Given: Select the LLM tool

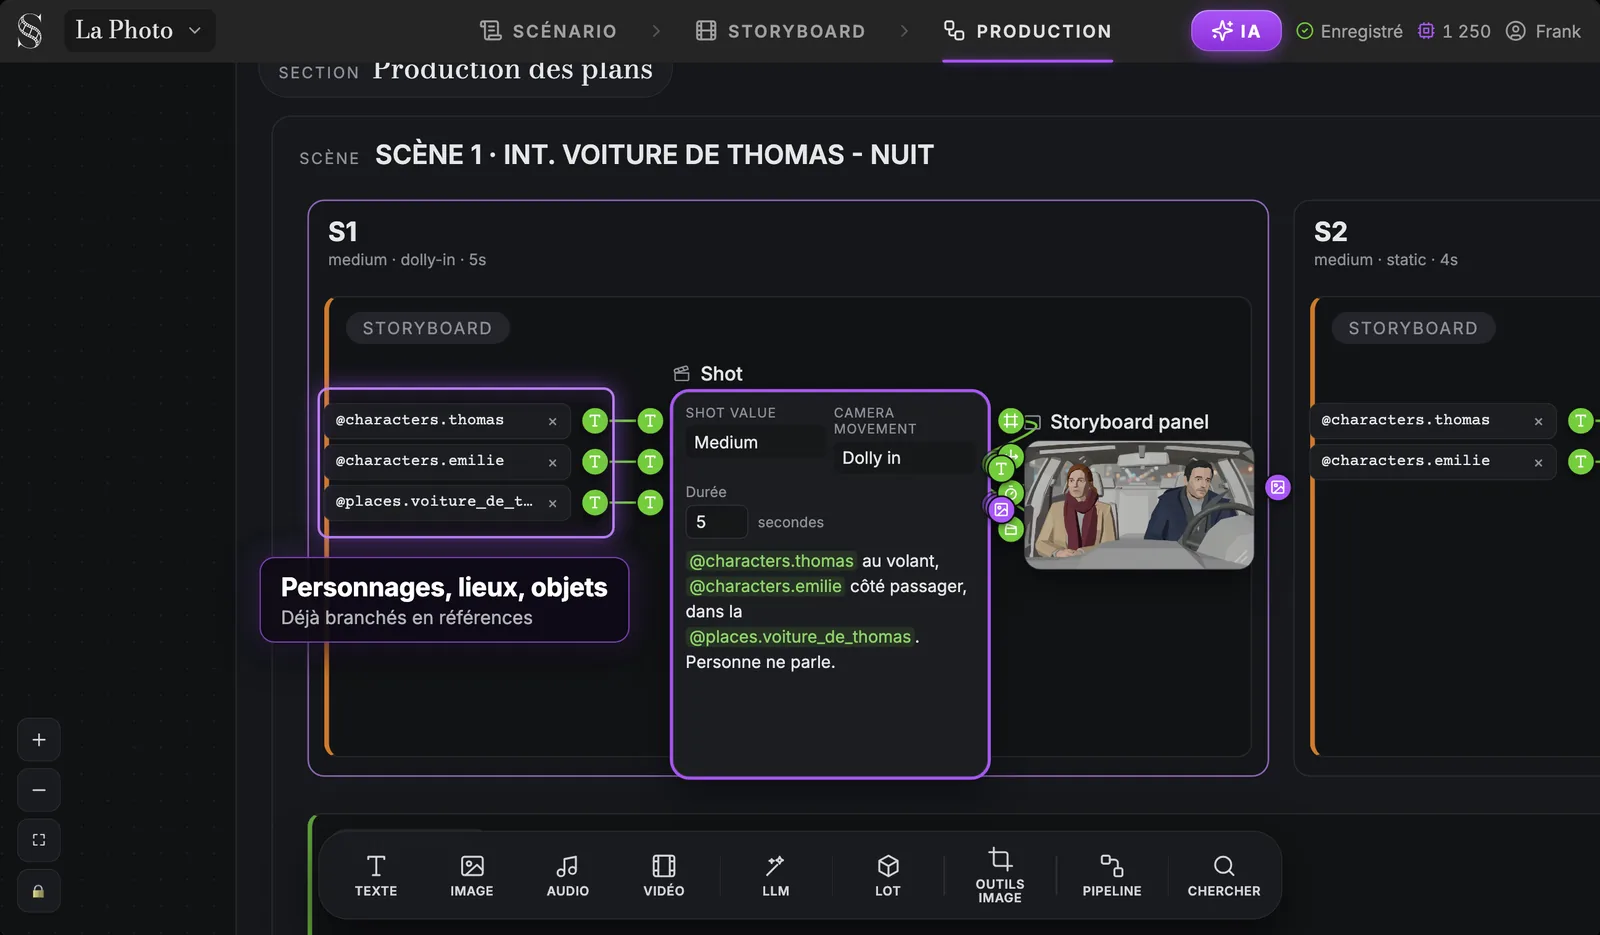Looking at the screenshot, I should [776, 876].
